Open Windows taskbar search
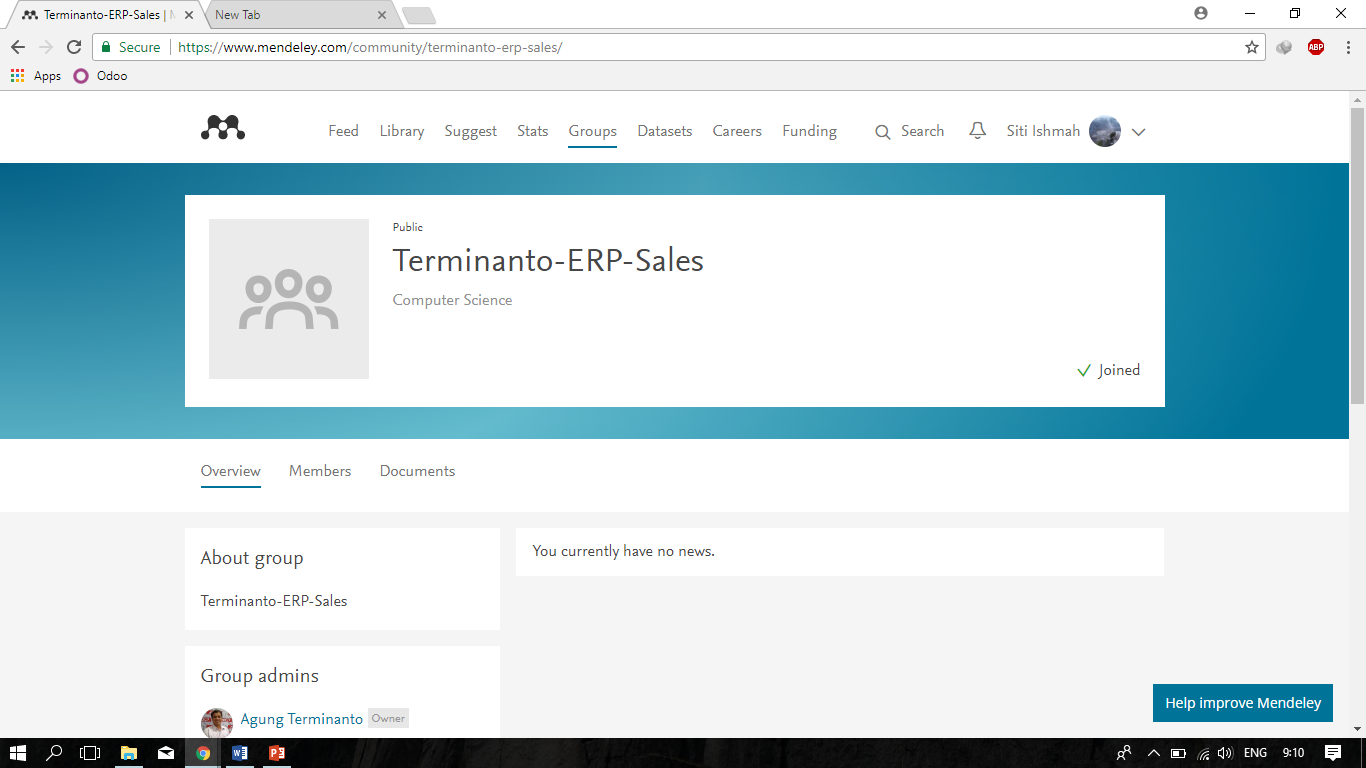This screenshot has width=1366, height=768. 54,753
